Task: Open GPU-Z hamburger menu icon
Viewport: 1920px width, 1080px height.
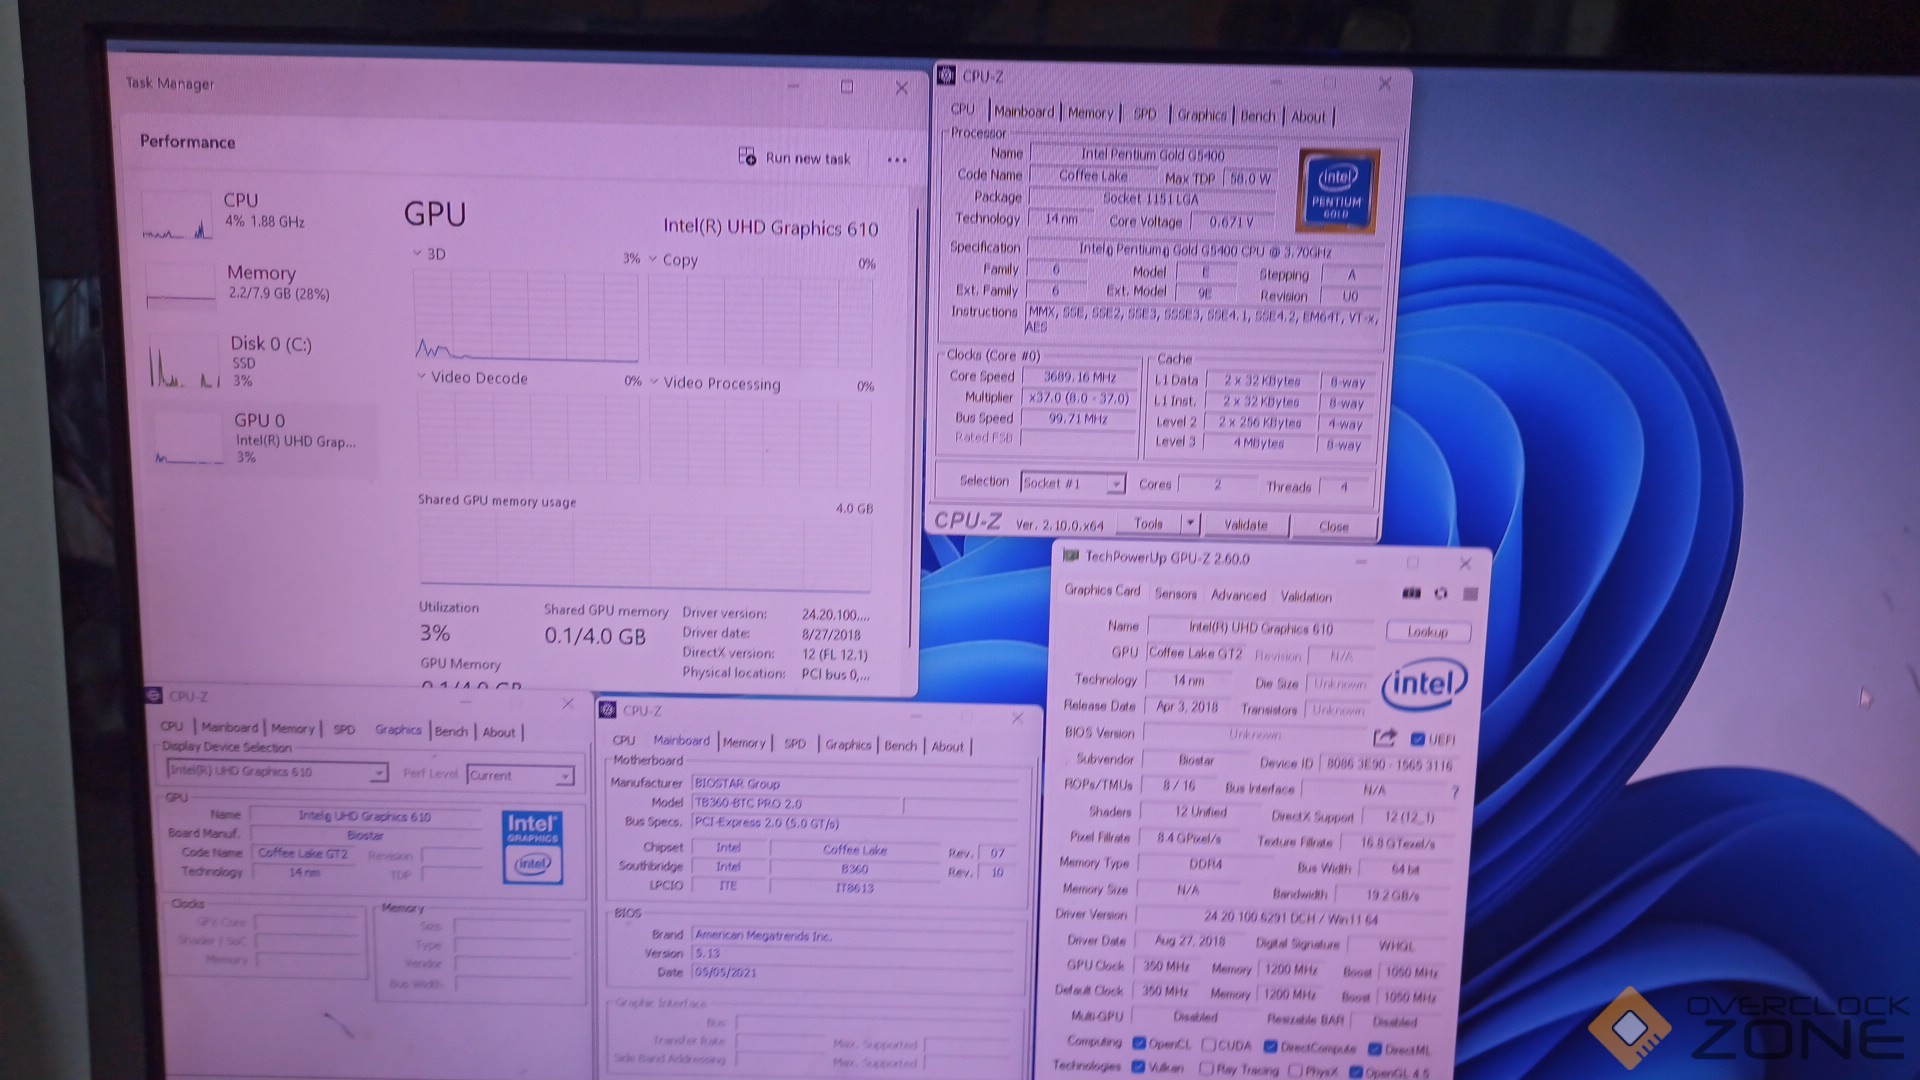Action: (x=1470, y=594)
